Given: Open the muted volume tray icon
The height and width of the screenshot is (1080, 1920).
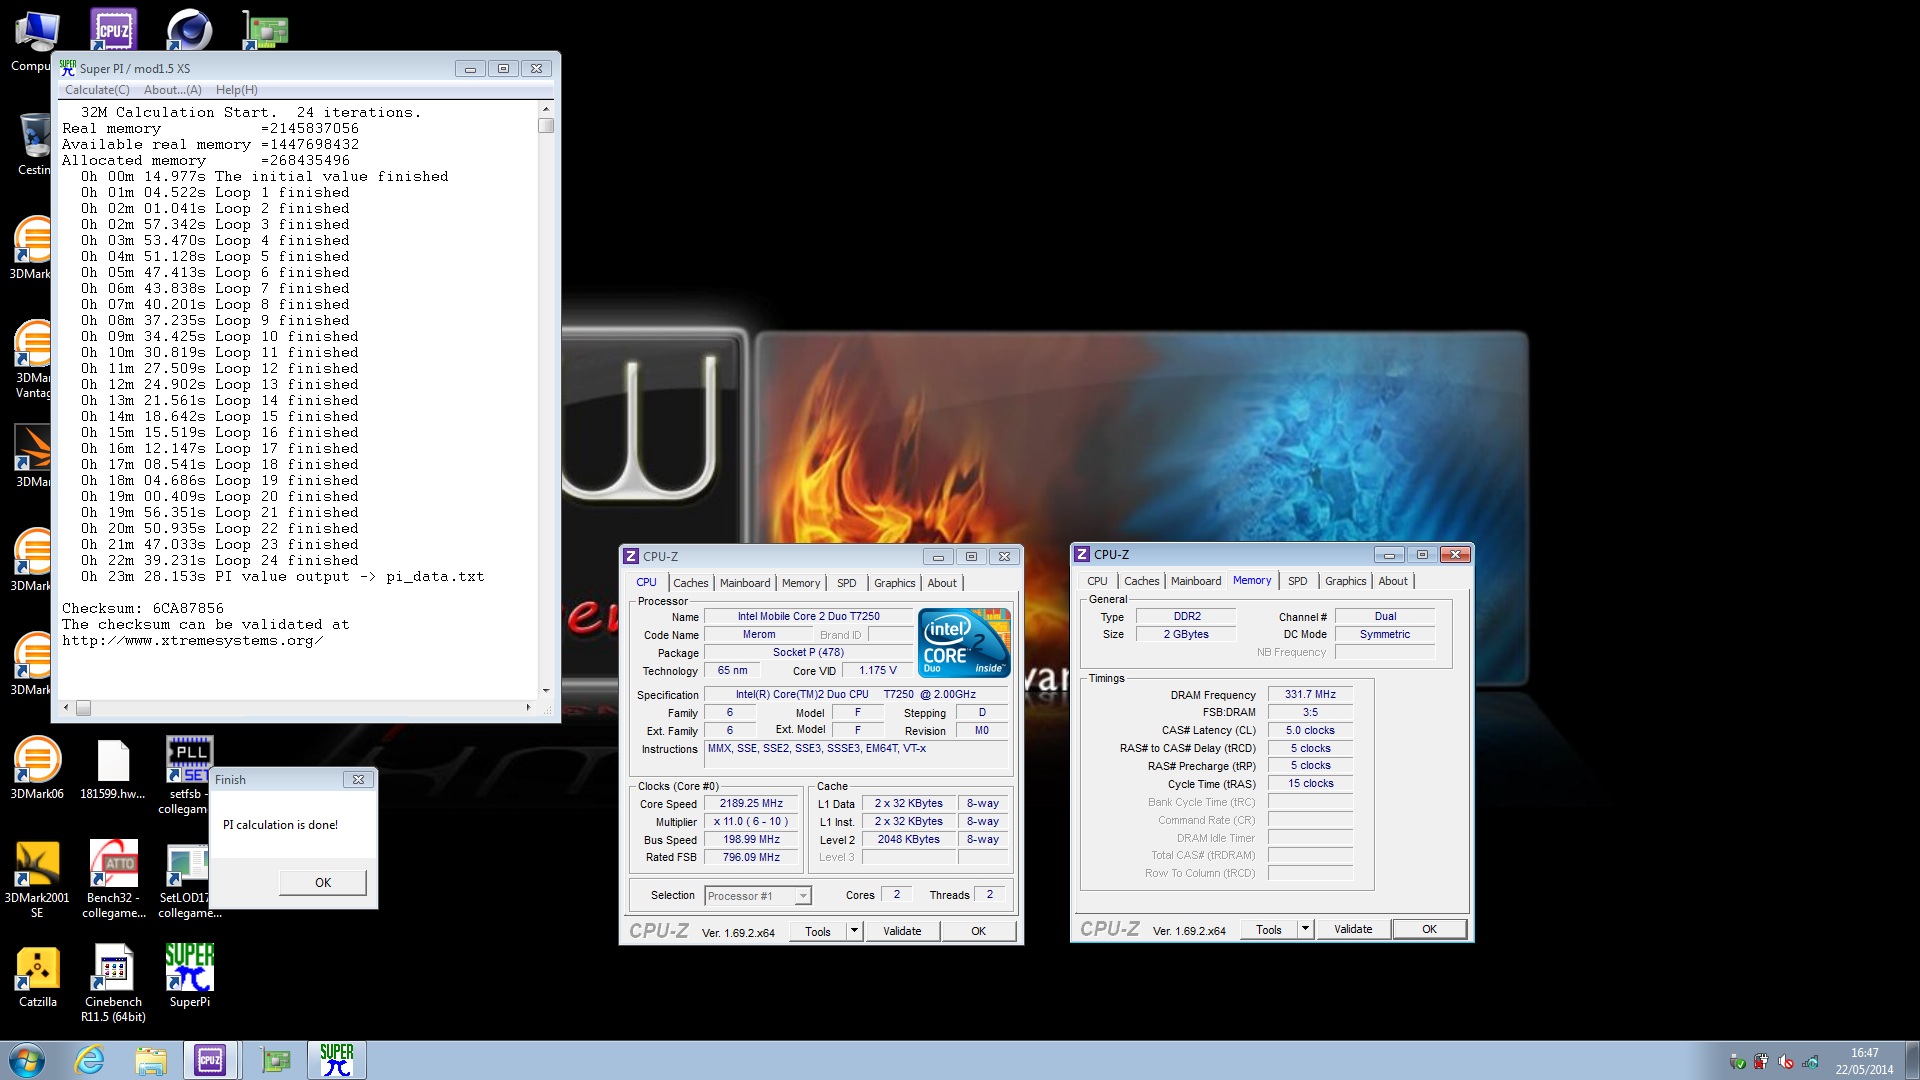Looking at the screenshot, I should pyautogui.click(x=1786, y=1062).
